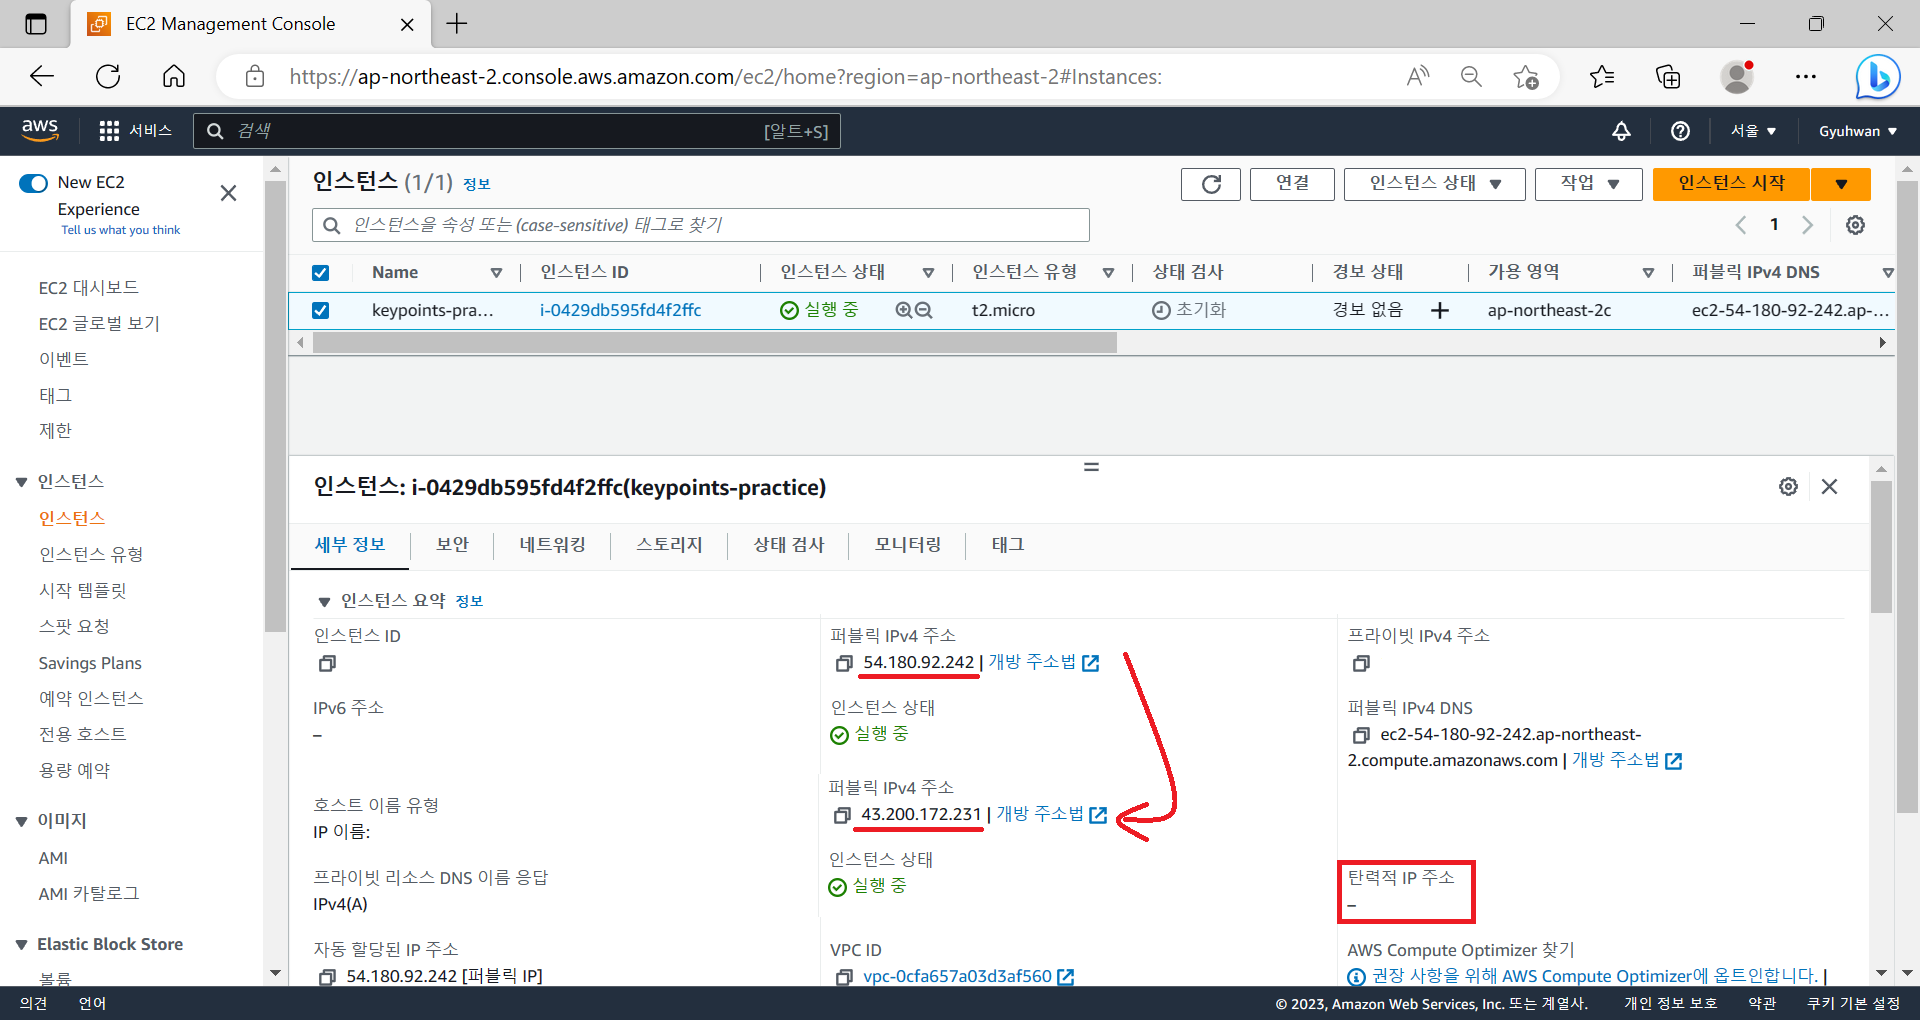1920x1020 pixels.
Task: Click the sidebar vertical scrollbar
Action: click(x=275, y=406)
